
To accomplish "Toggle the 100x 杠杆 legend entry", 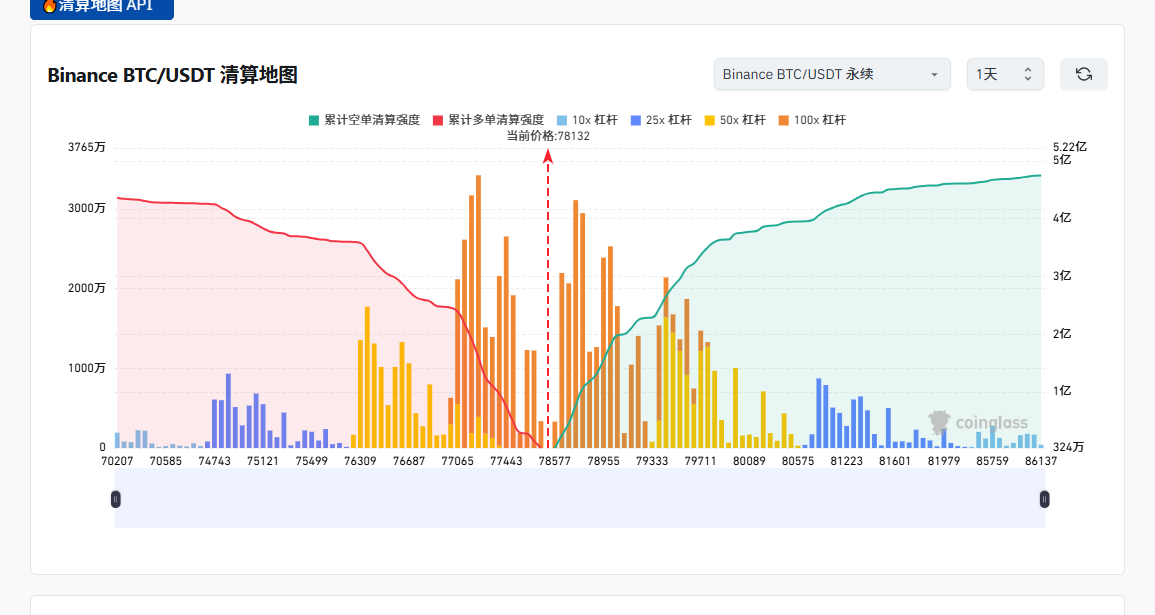I will (x=812, y=120).
